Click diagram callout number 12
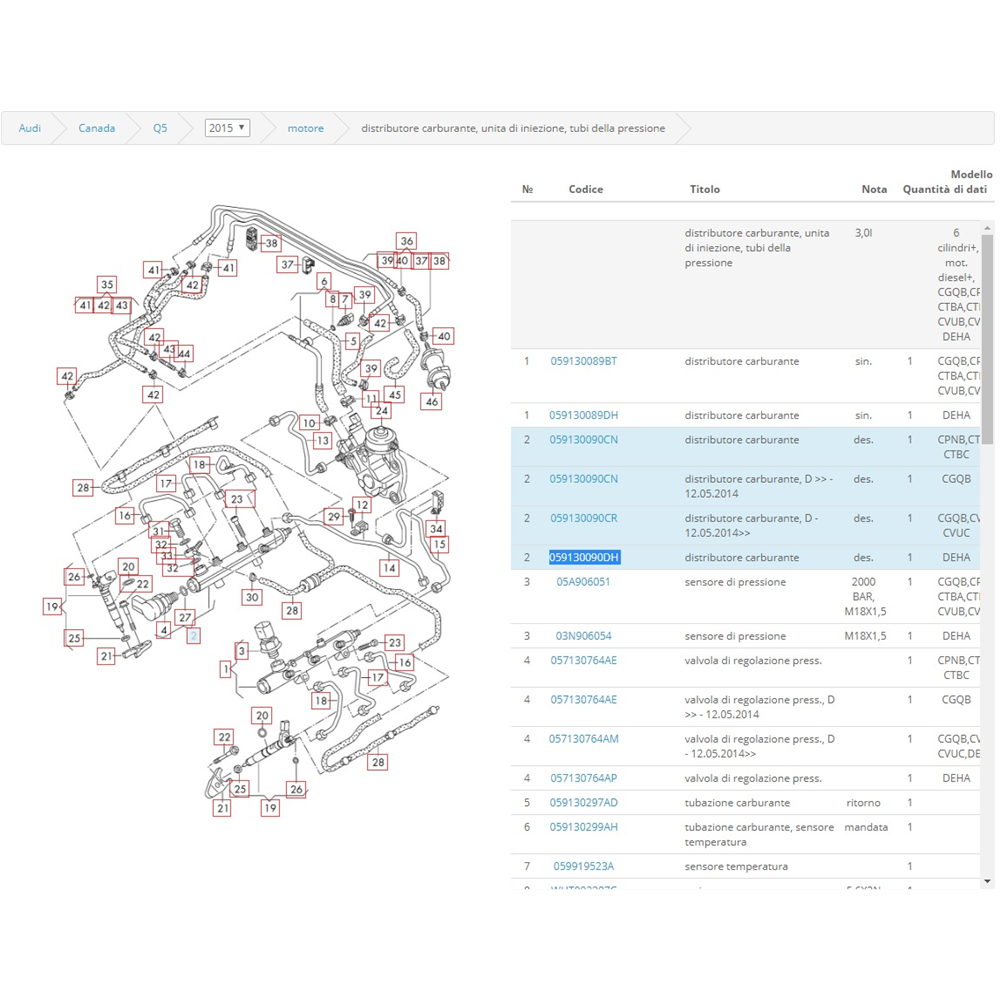 click(x=362, y=505)
